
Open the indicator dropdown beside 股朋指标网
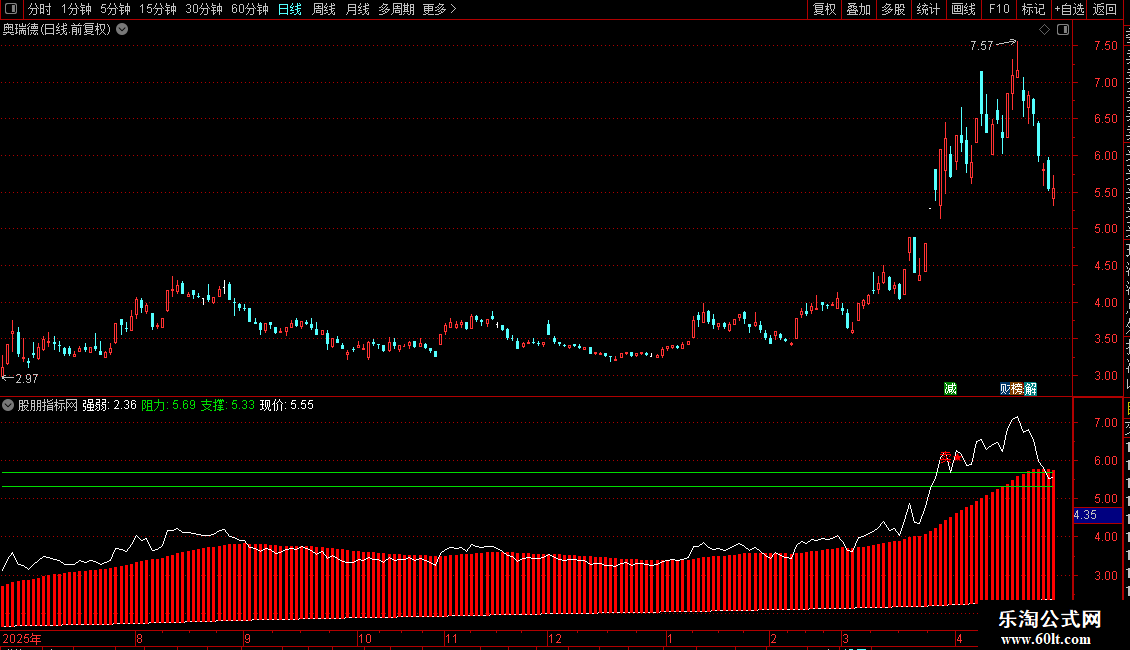pyautogui.click(x=8, y=405)
